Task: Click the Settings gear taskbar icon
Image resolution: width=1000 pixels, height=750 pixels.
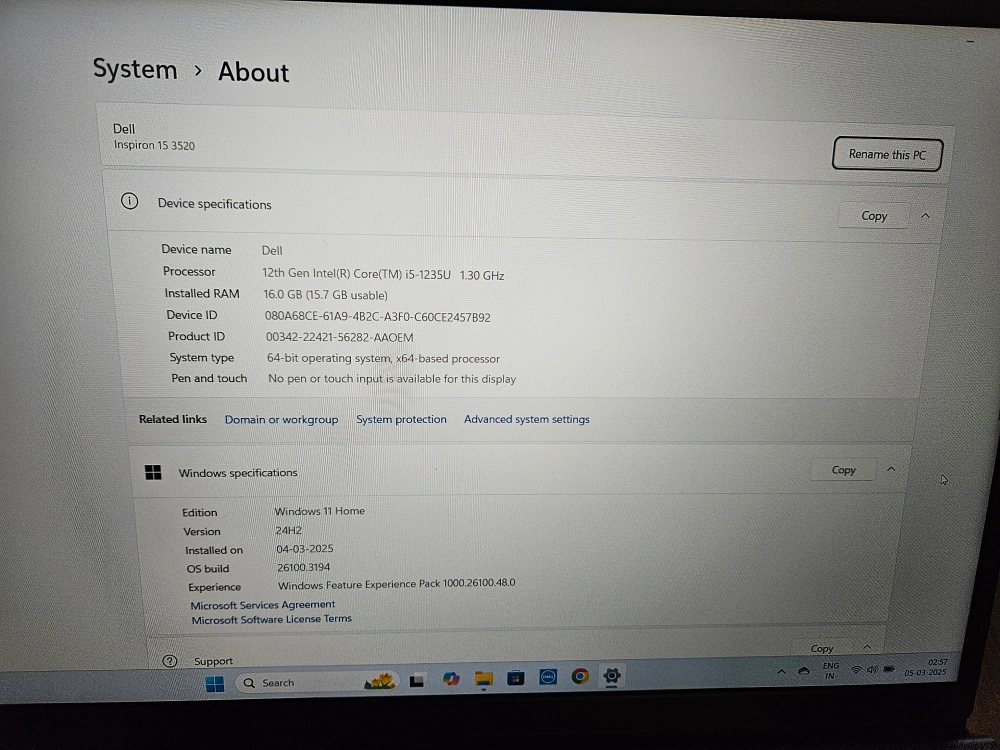Action: pos(612,676)
